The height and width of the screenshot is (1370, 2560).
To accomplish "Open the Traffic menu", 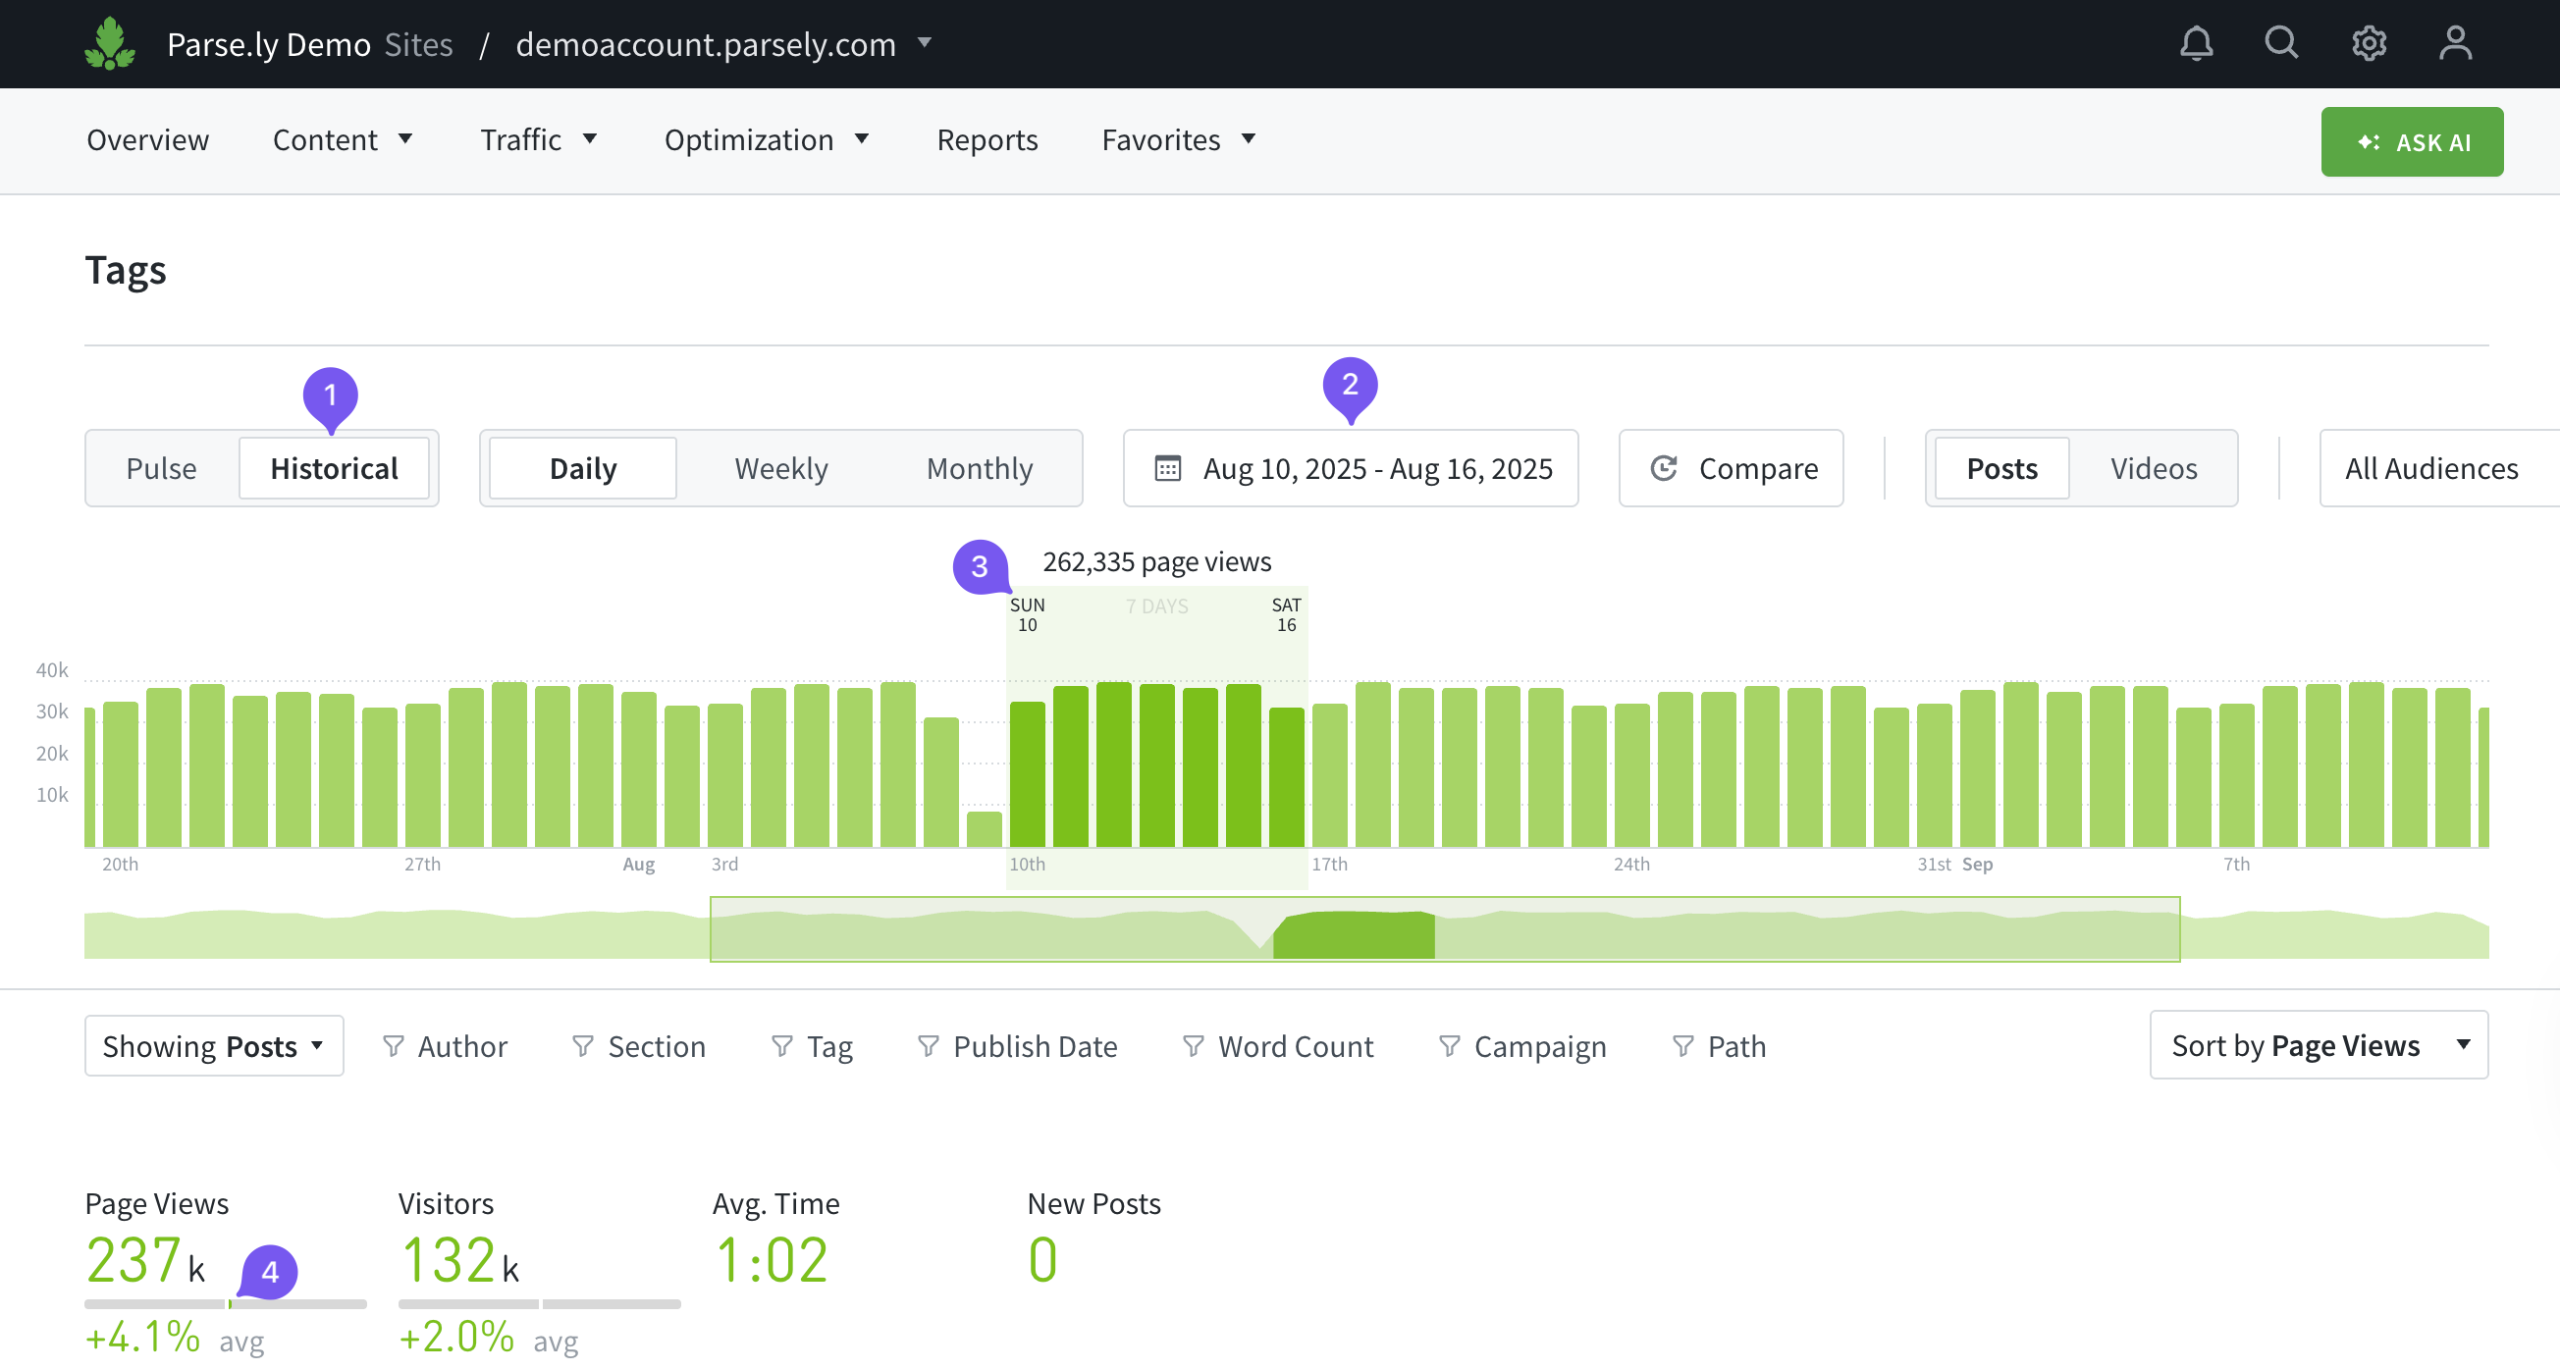I will point(538,140).
